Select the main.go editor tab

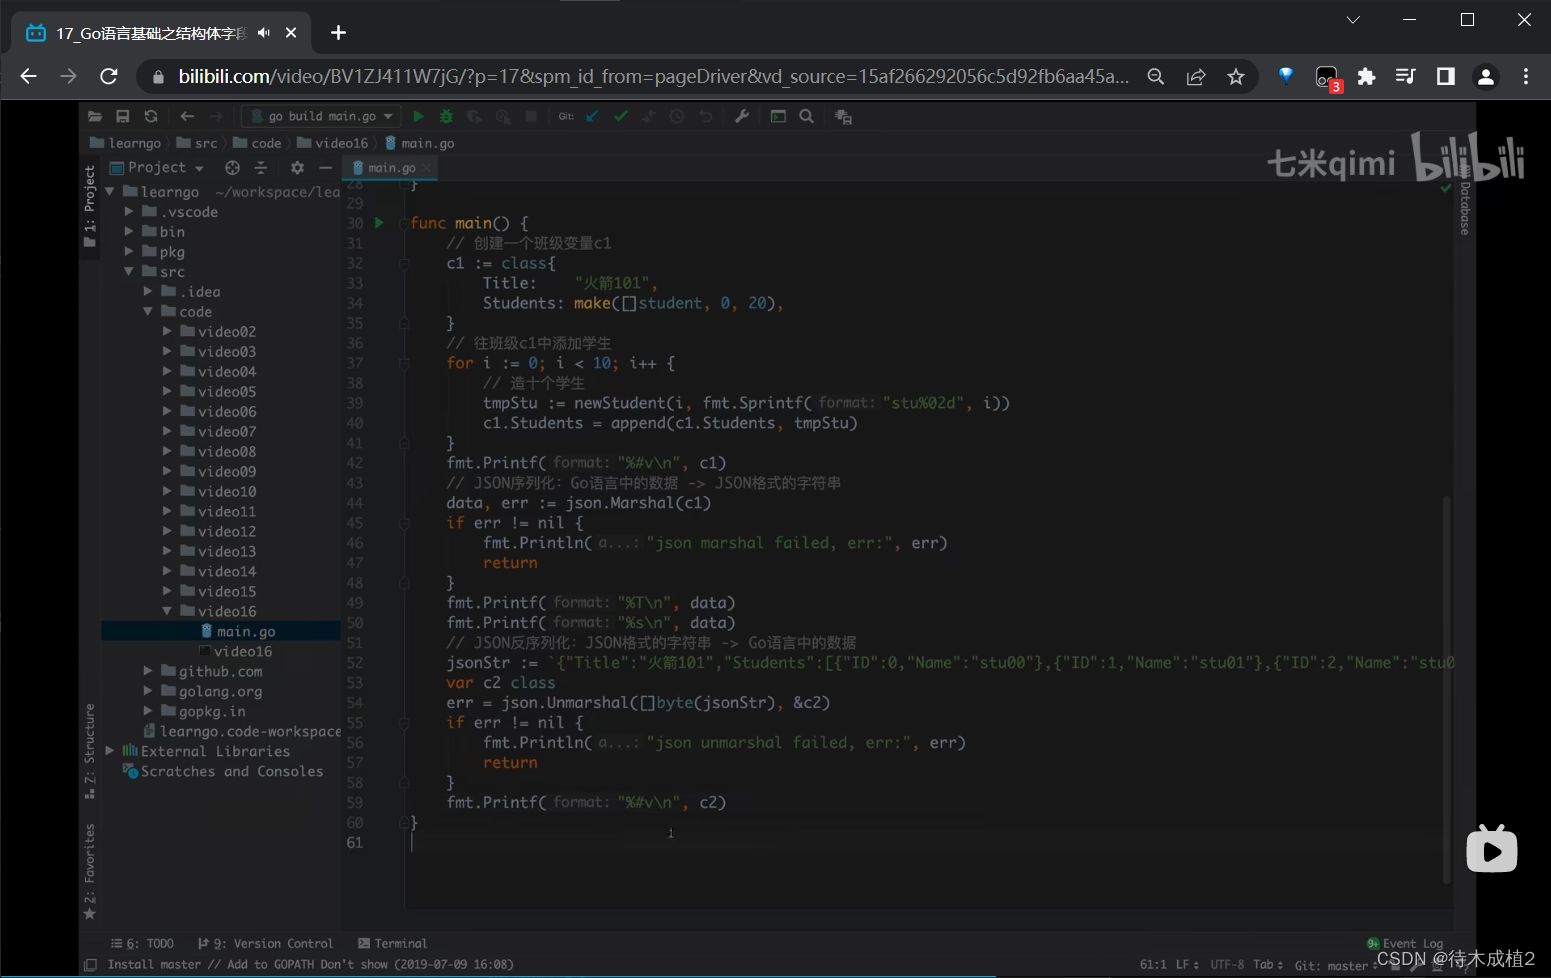pos(390,167)
